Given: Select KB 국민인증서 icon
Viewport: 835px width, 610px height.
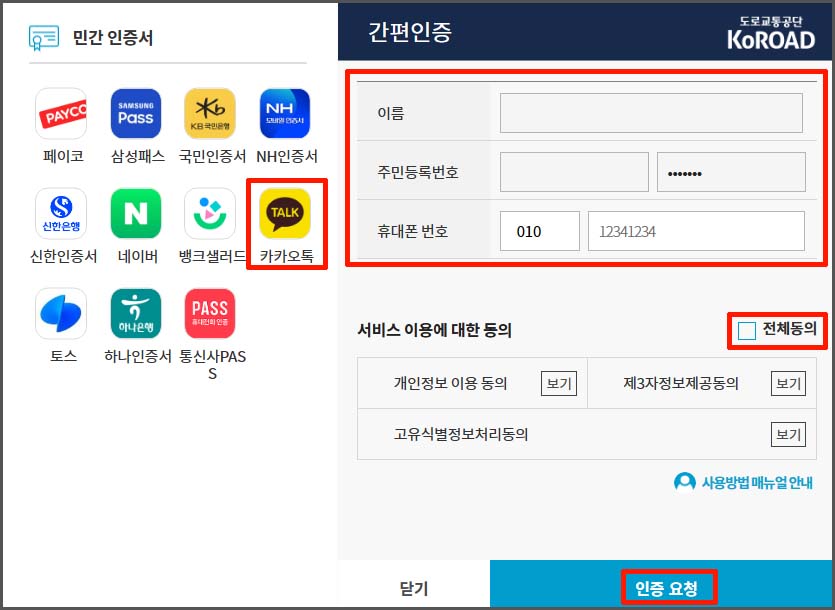Looking at the screenshot, I should tap(210, 113).
